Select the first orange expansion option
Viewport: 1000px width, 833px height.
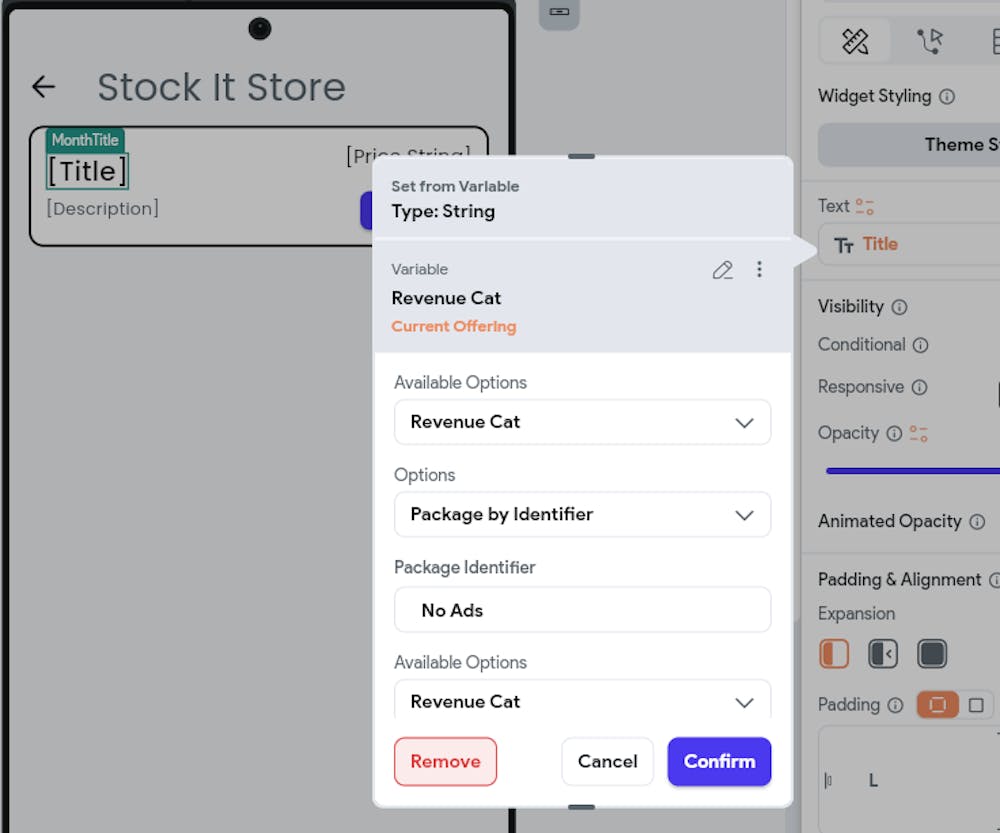834,654
